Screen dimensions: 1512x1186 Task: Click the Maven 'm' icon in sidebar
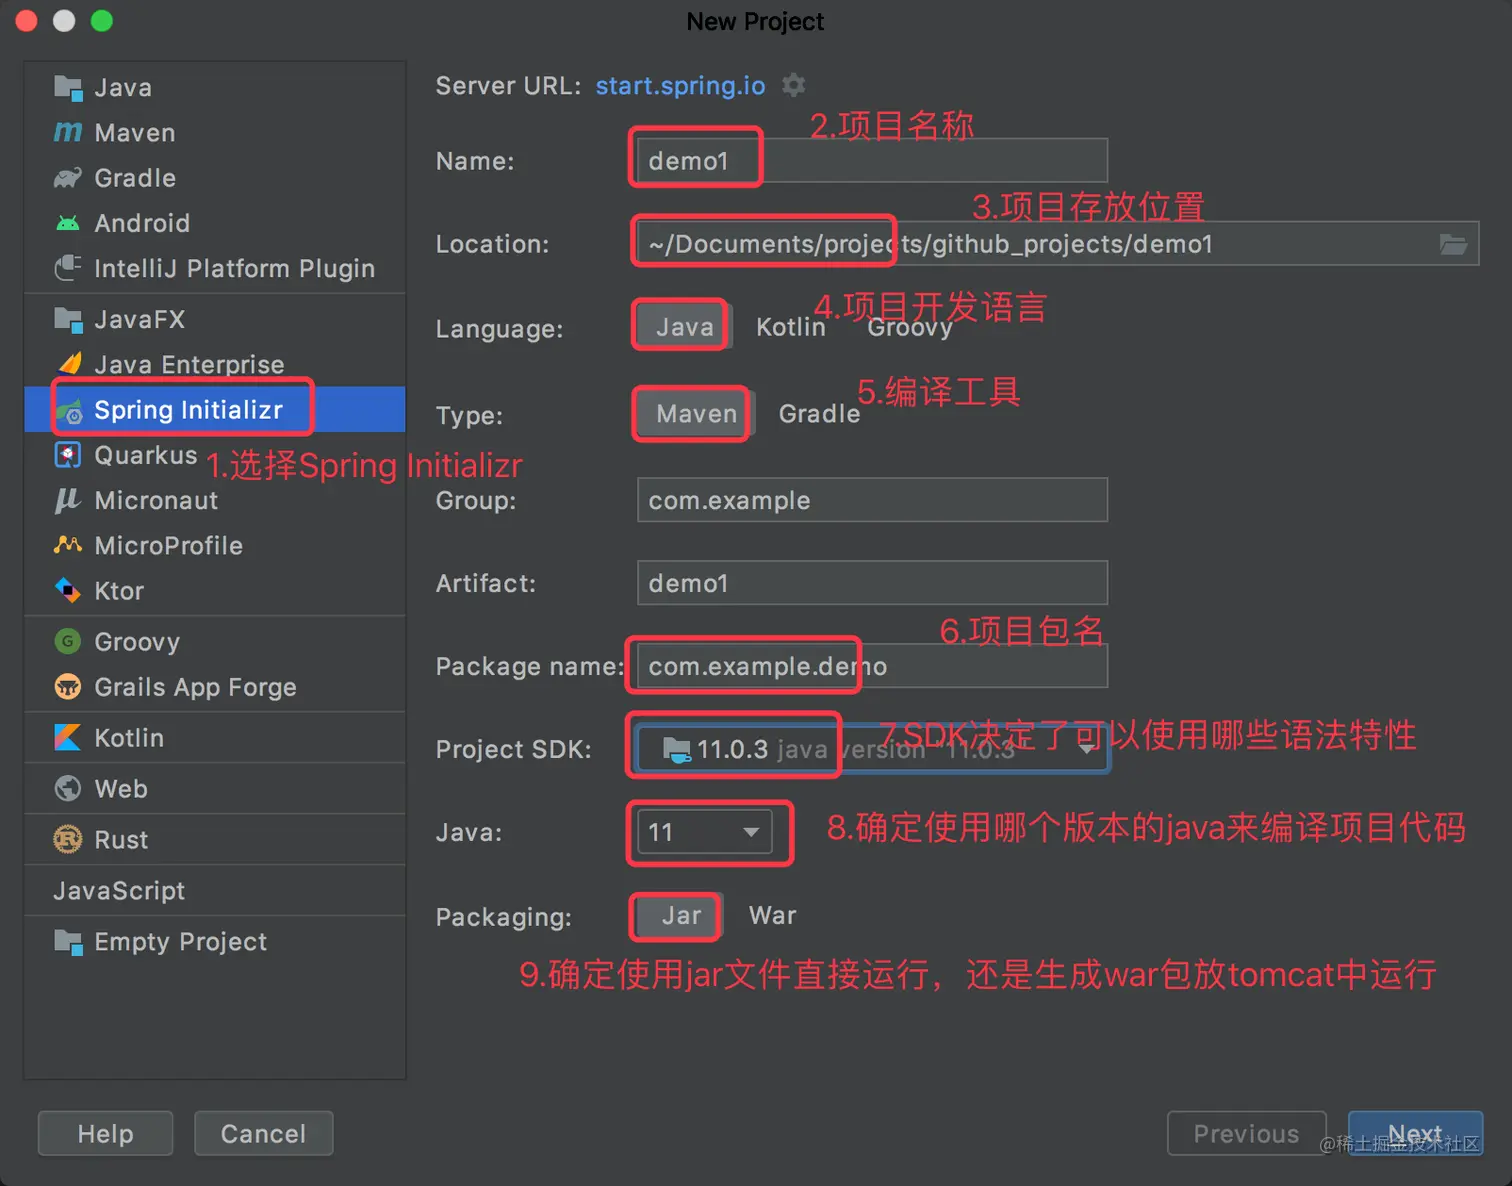point(68,132)
